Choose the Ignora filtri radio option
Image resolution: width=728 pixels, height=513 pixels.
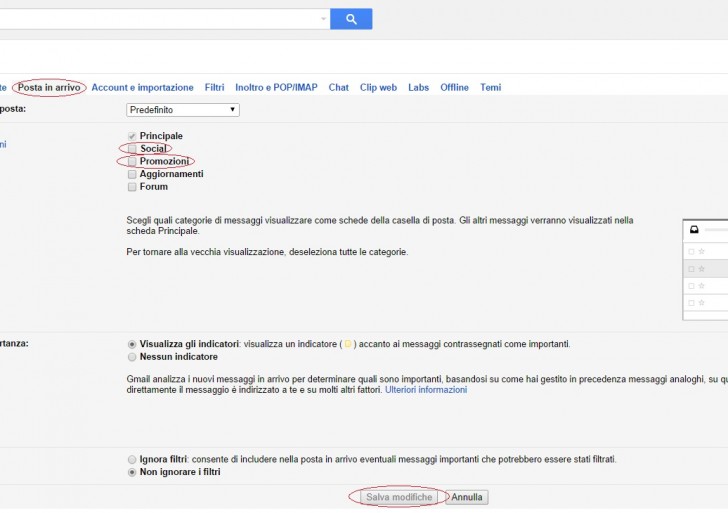pyautogui.click(x=132, y=459)
